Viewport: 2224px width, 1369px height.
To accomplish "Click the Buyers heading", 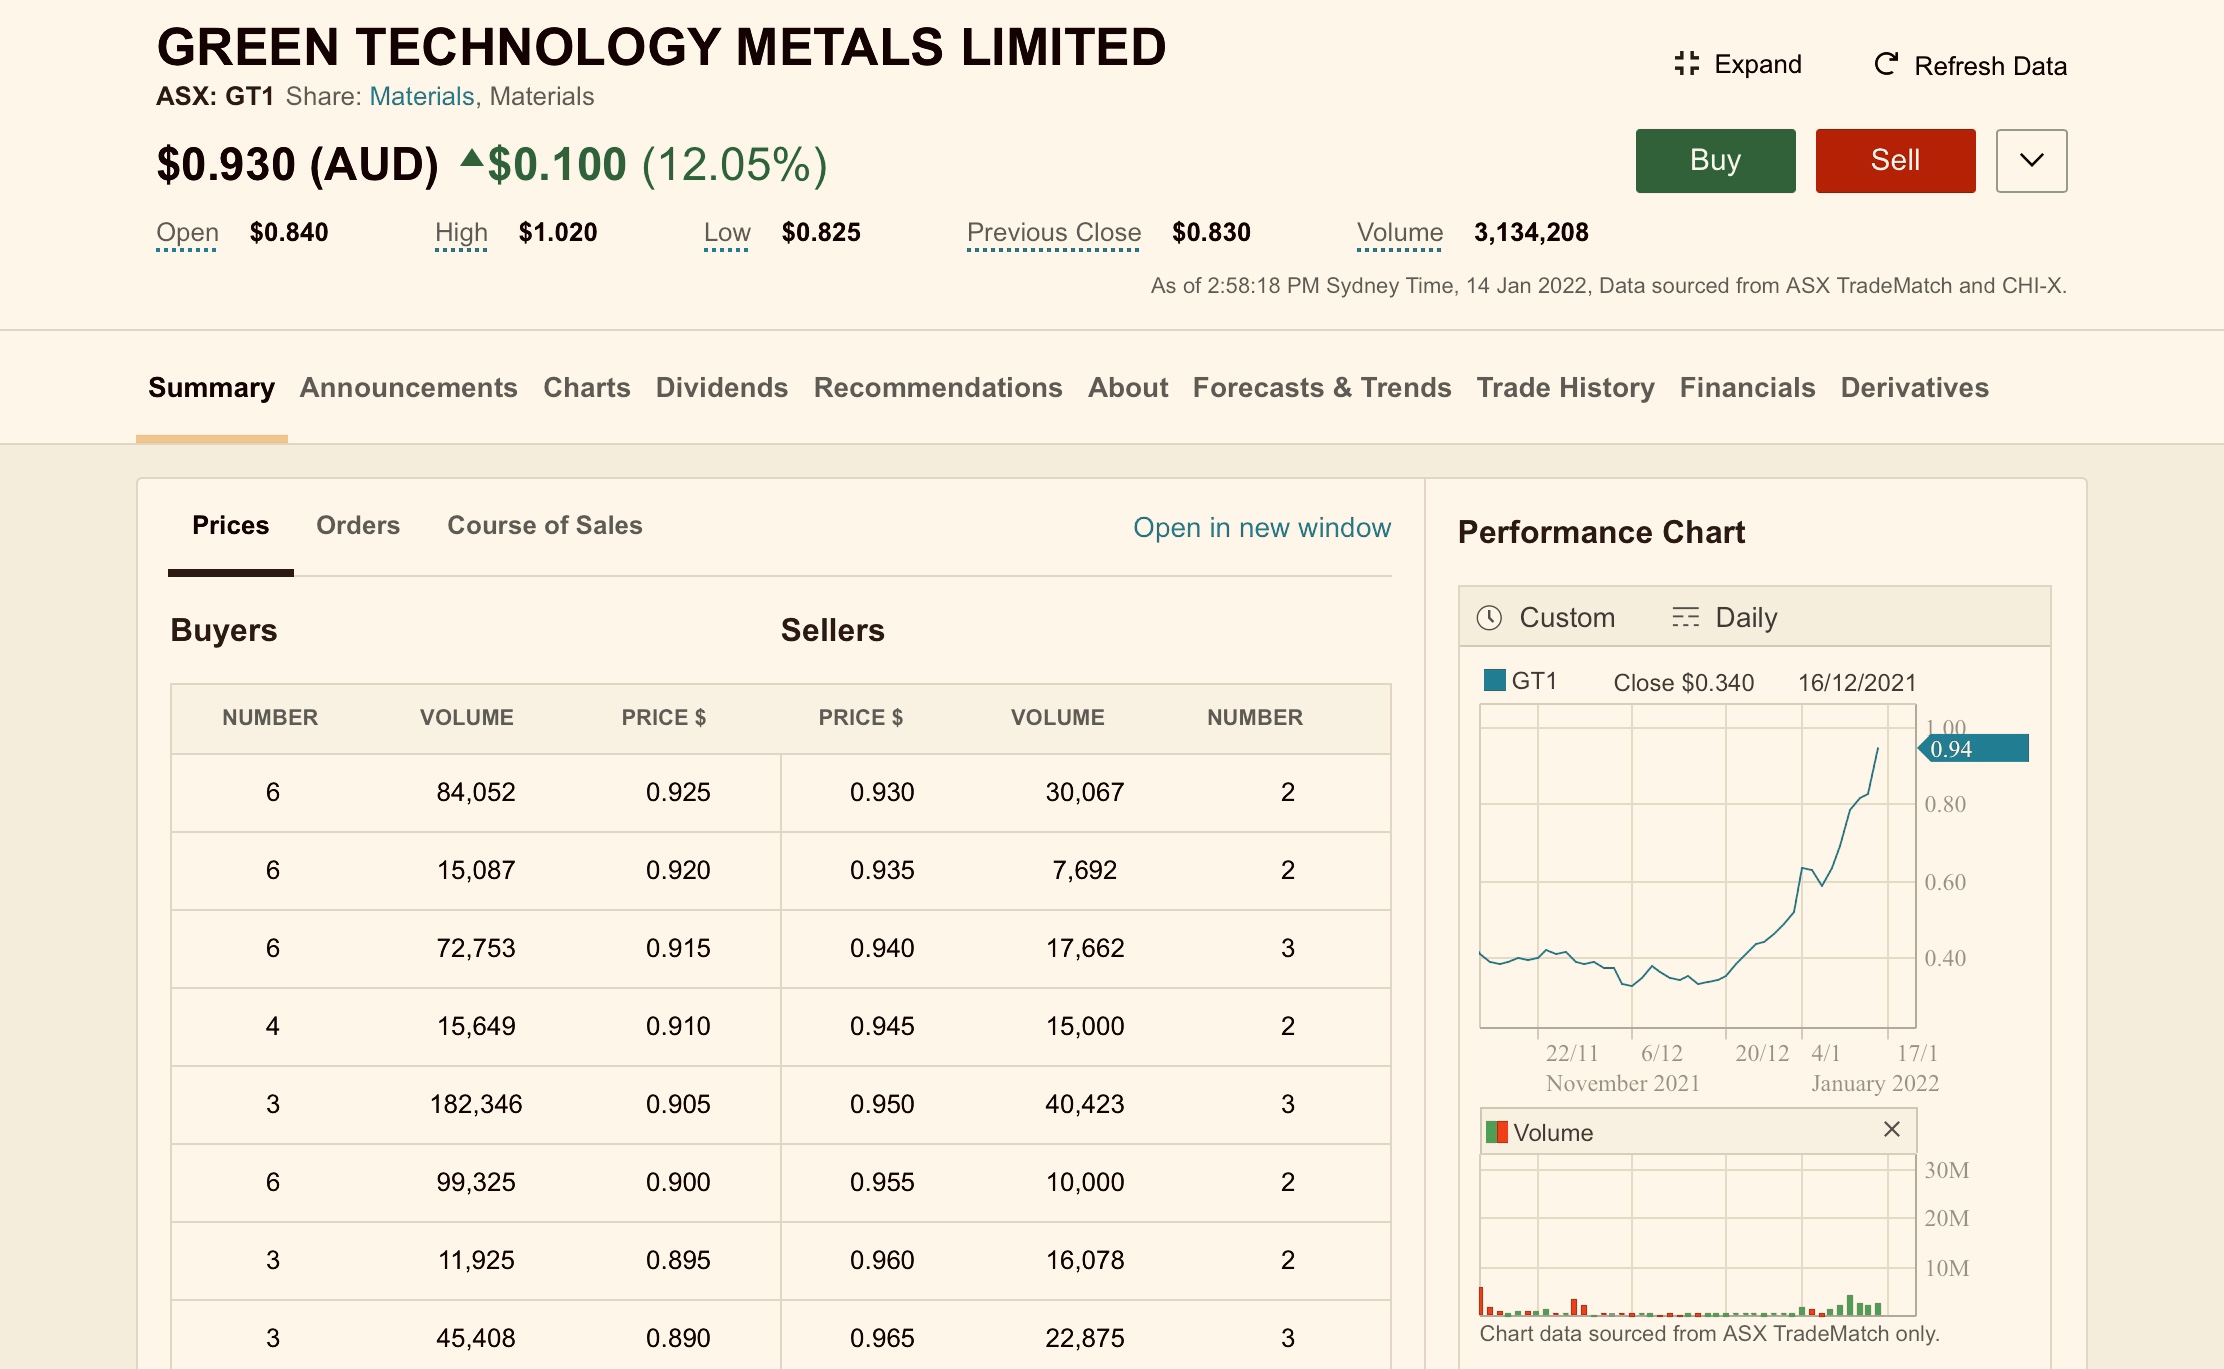I will (224, 631).
